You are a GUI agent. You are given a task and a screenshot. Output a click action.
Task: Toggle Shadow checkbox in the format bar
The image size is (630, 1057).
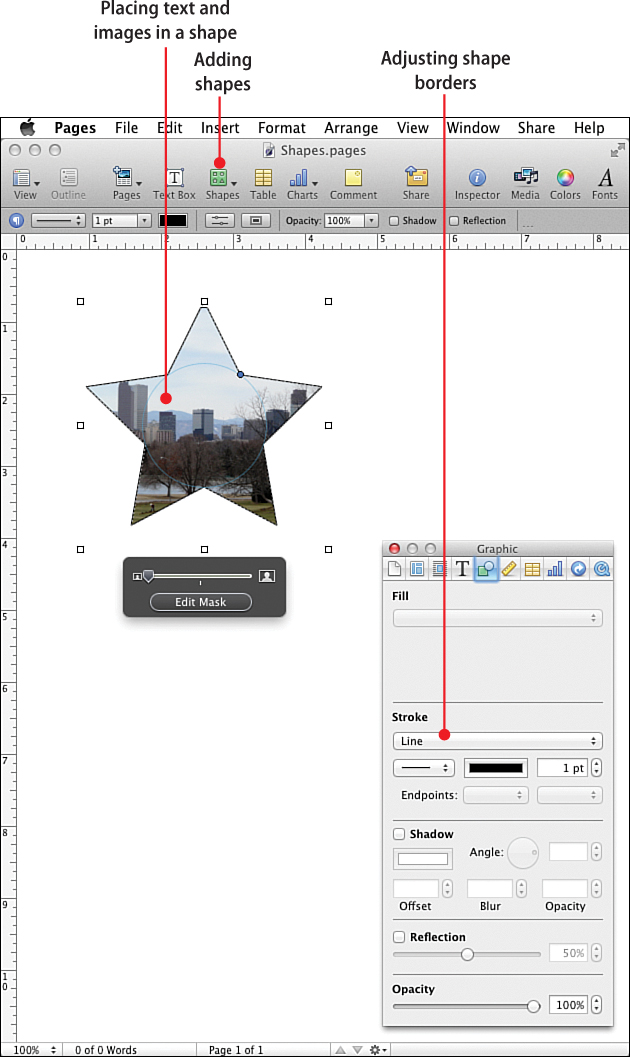[x=394, y=221]
